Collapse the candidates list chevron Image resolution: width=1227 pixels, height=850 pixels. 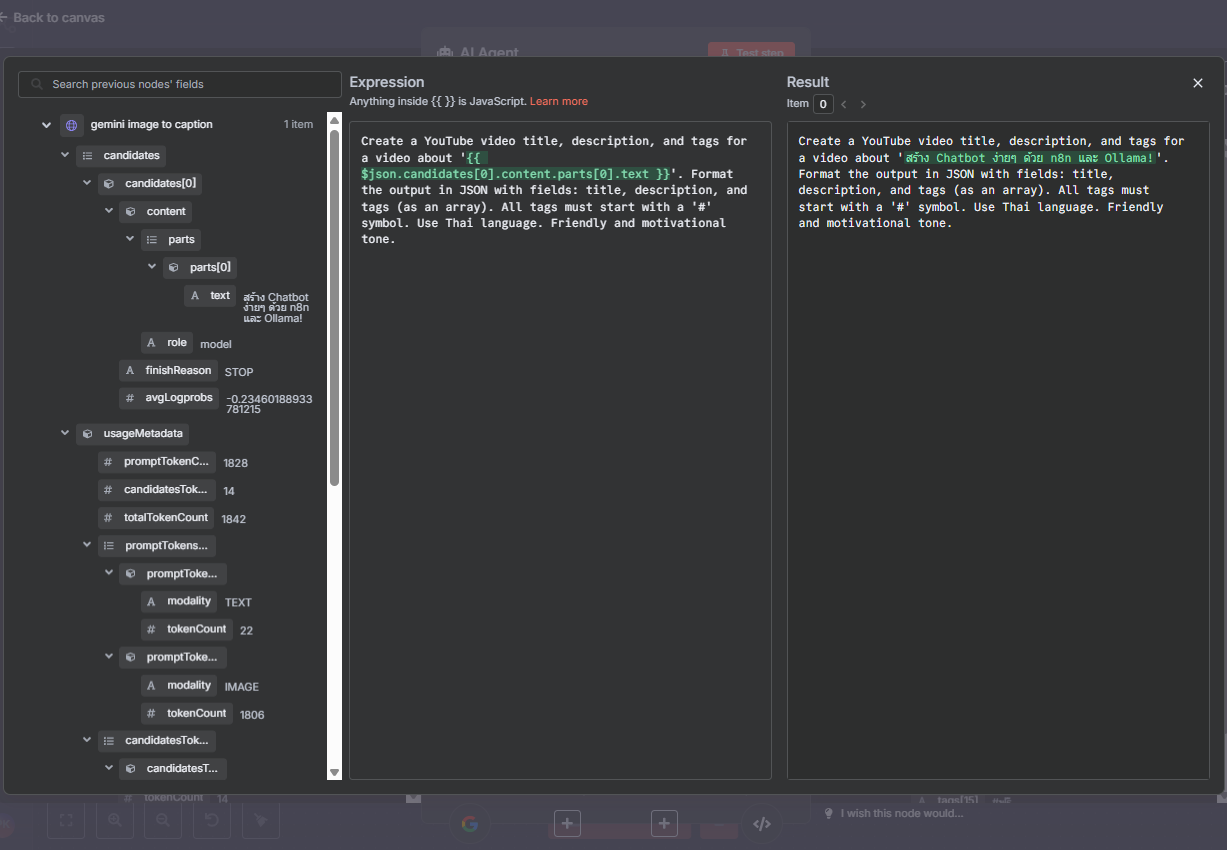[66, 155]
